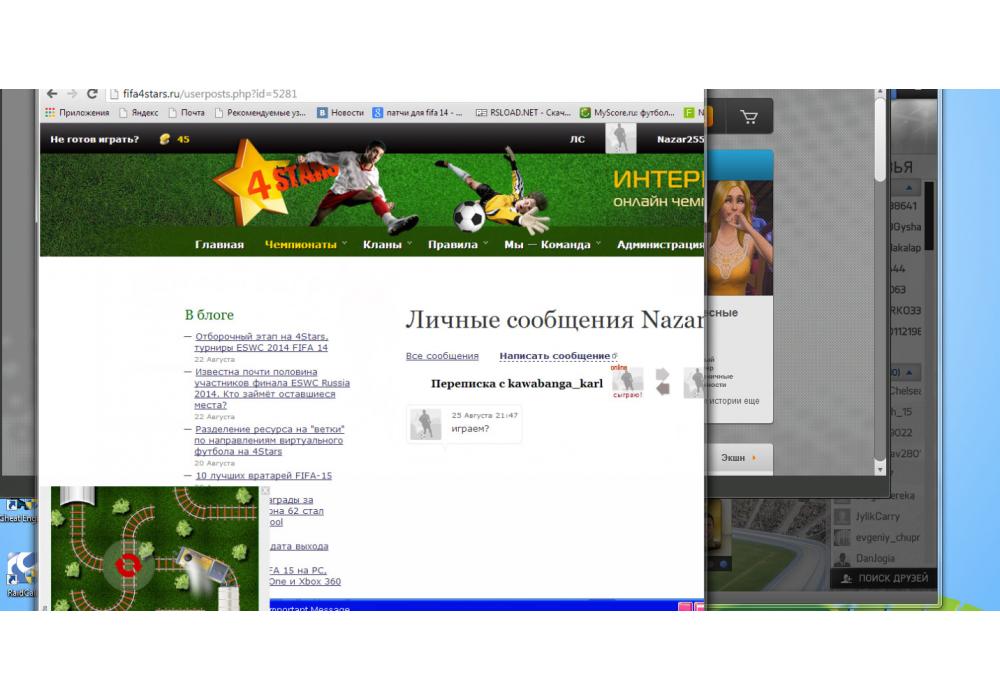Click the red rotate track switch in train game

[x=128, y=565]
